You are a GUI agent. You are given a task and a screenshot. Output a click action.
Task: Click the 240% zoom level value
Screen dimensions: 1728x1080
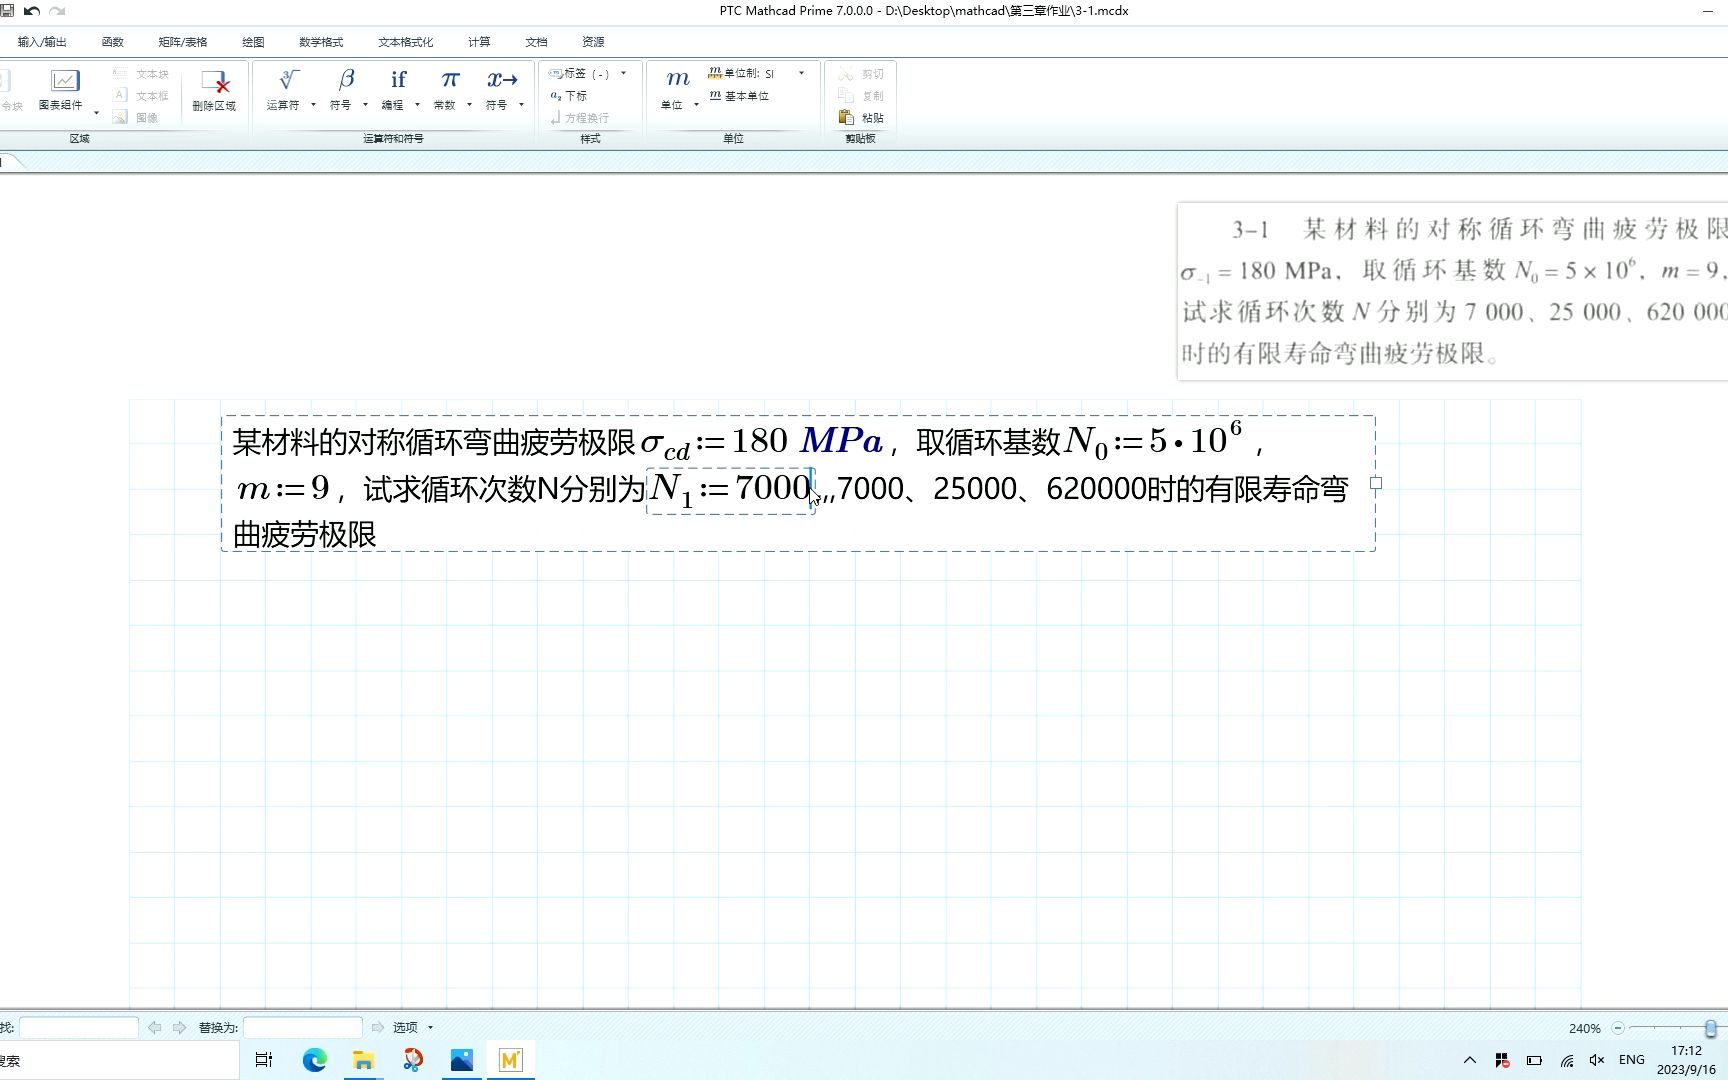1584,1028
